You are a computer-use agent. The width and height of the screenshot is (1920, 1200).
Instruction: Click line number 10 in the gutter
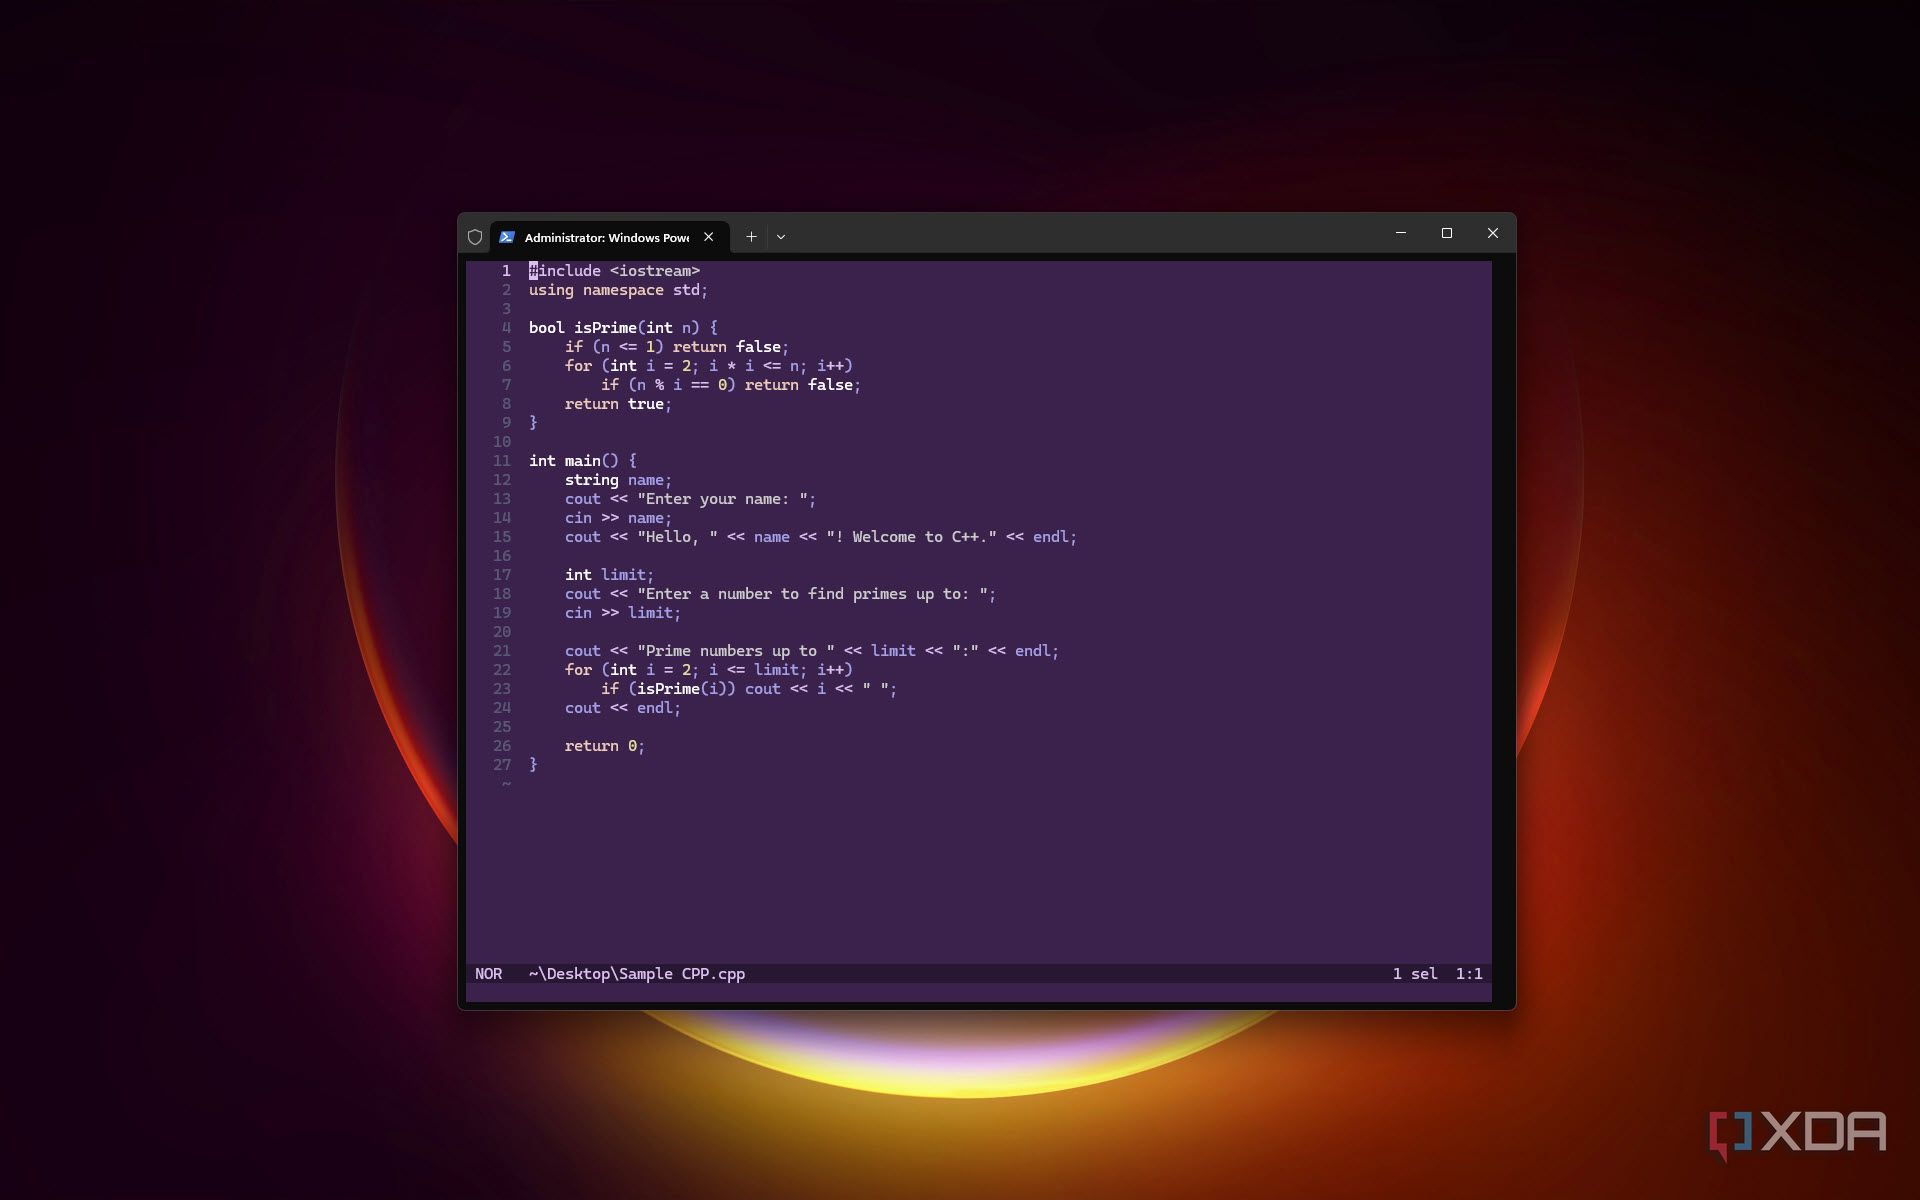tap(502, 442)
